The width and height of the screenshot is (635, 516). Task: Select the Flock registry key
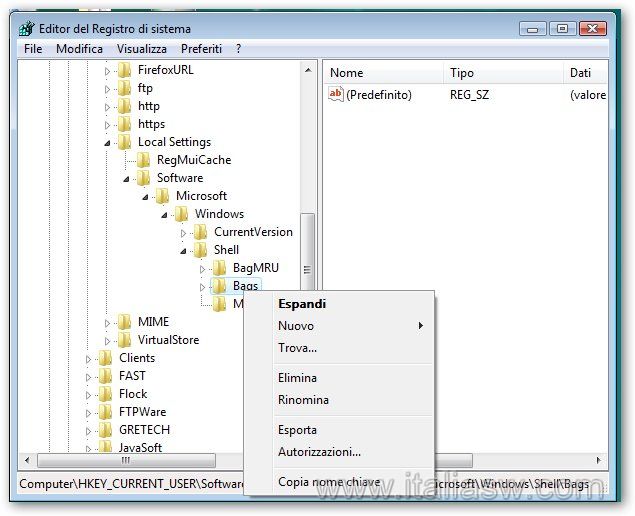[x=133, y=394]
